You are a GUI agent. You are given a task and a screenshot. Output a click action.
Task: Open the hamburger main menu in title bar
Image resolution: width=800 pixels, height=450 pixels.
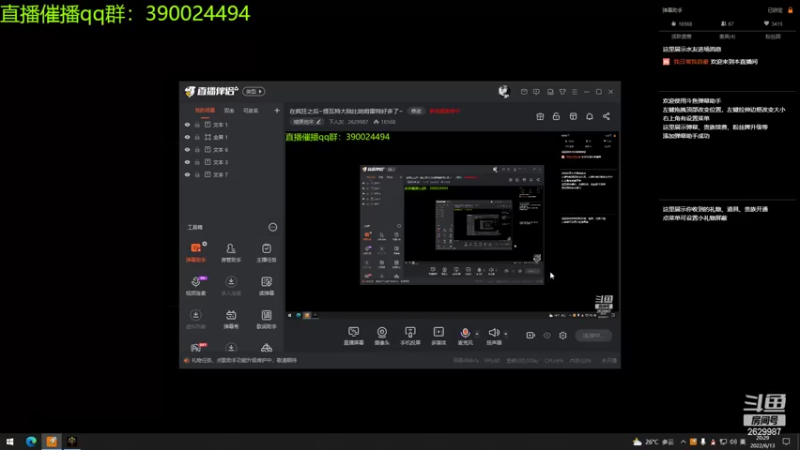574,92
